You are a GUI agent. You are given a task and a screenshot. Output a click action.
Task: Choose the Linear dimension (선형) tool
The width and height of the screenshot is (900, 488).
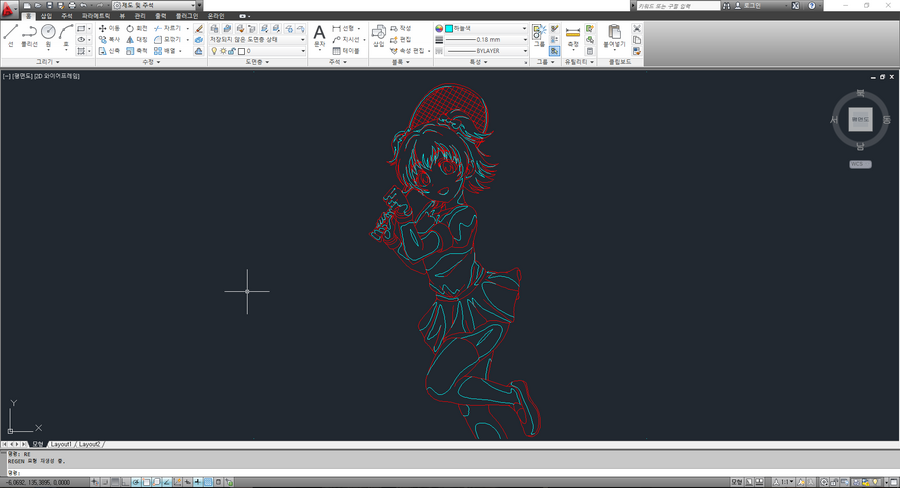click(343, 28)
